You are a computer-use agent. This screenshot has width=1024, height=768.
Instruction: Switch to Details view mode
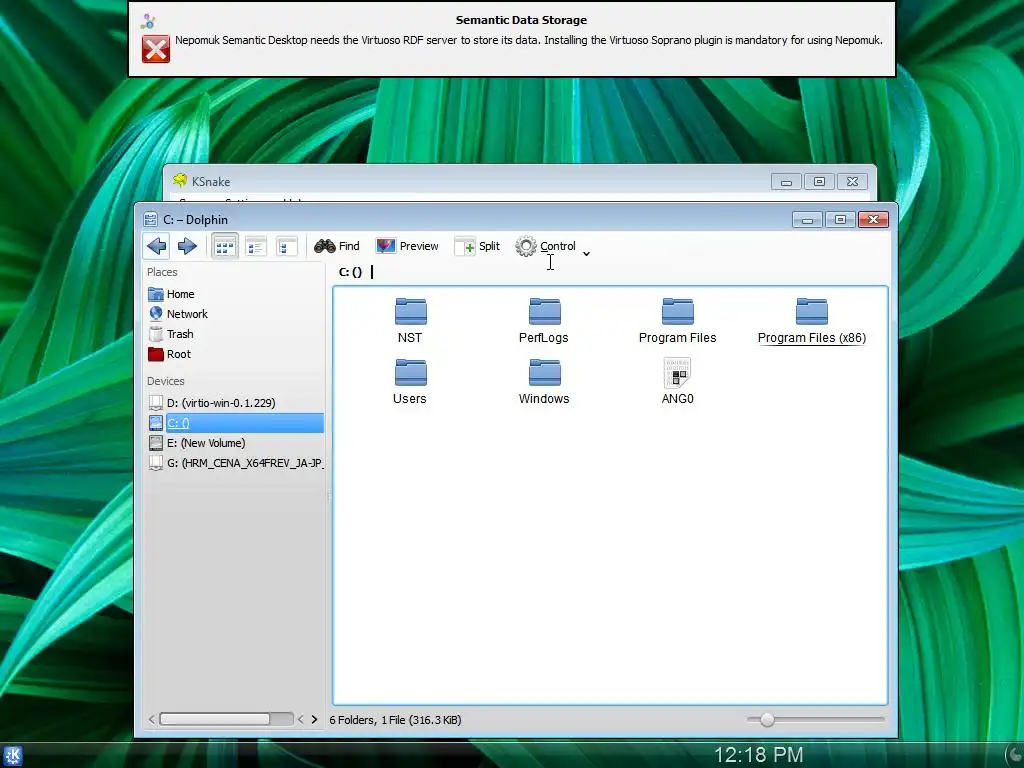click(x=287, y=247)
